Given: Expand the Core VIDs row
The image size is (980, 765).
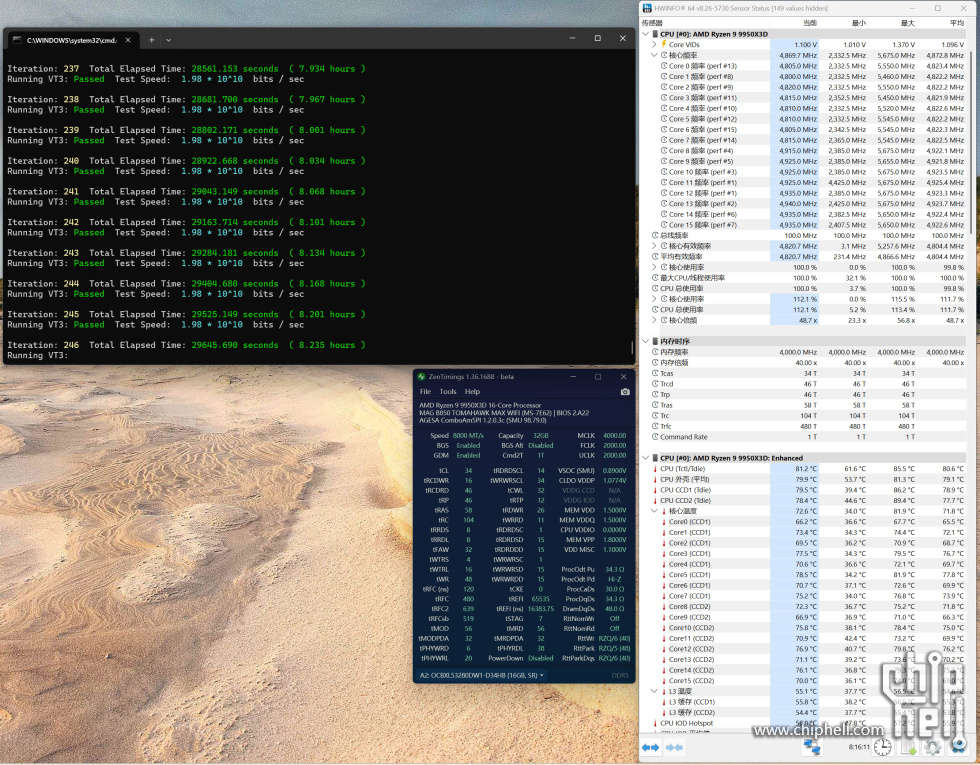Looking at the screenshot, I should click(654, 44).
